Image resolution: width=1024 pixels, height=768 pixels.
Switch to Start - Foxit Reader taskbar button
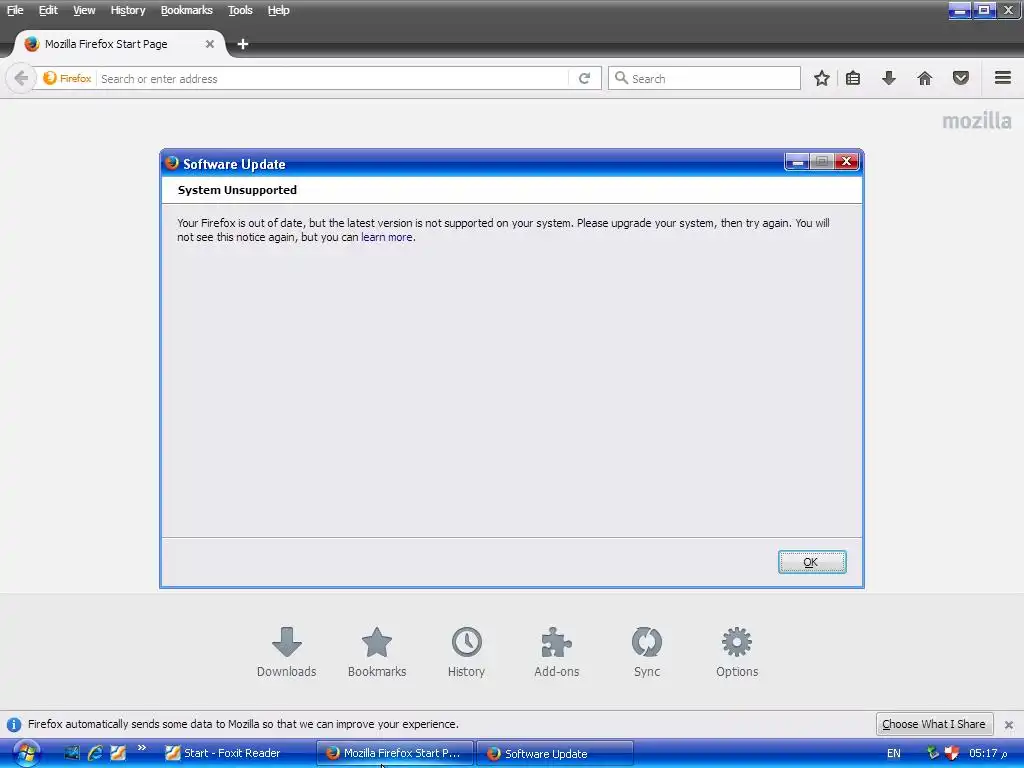coord(223,753)
